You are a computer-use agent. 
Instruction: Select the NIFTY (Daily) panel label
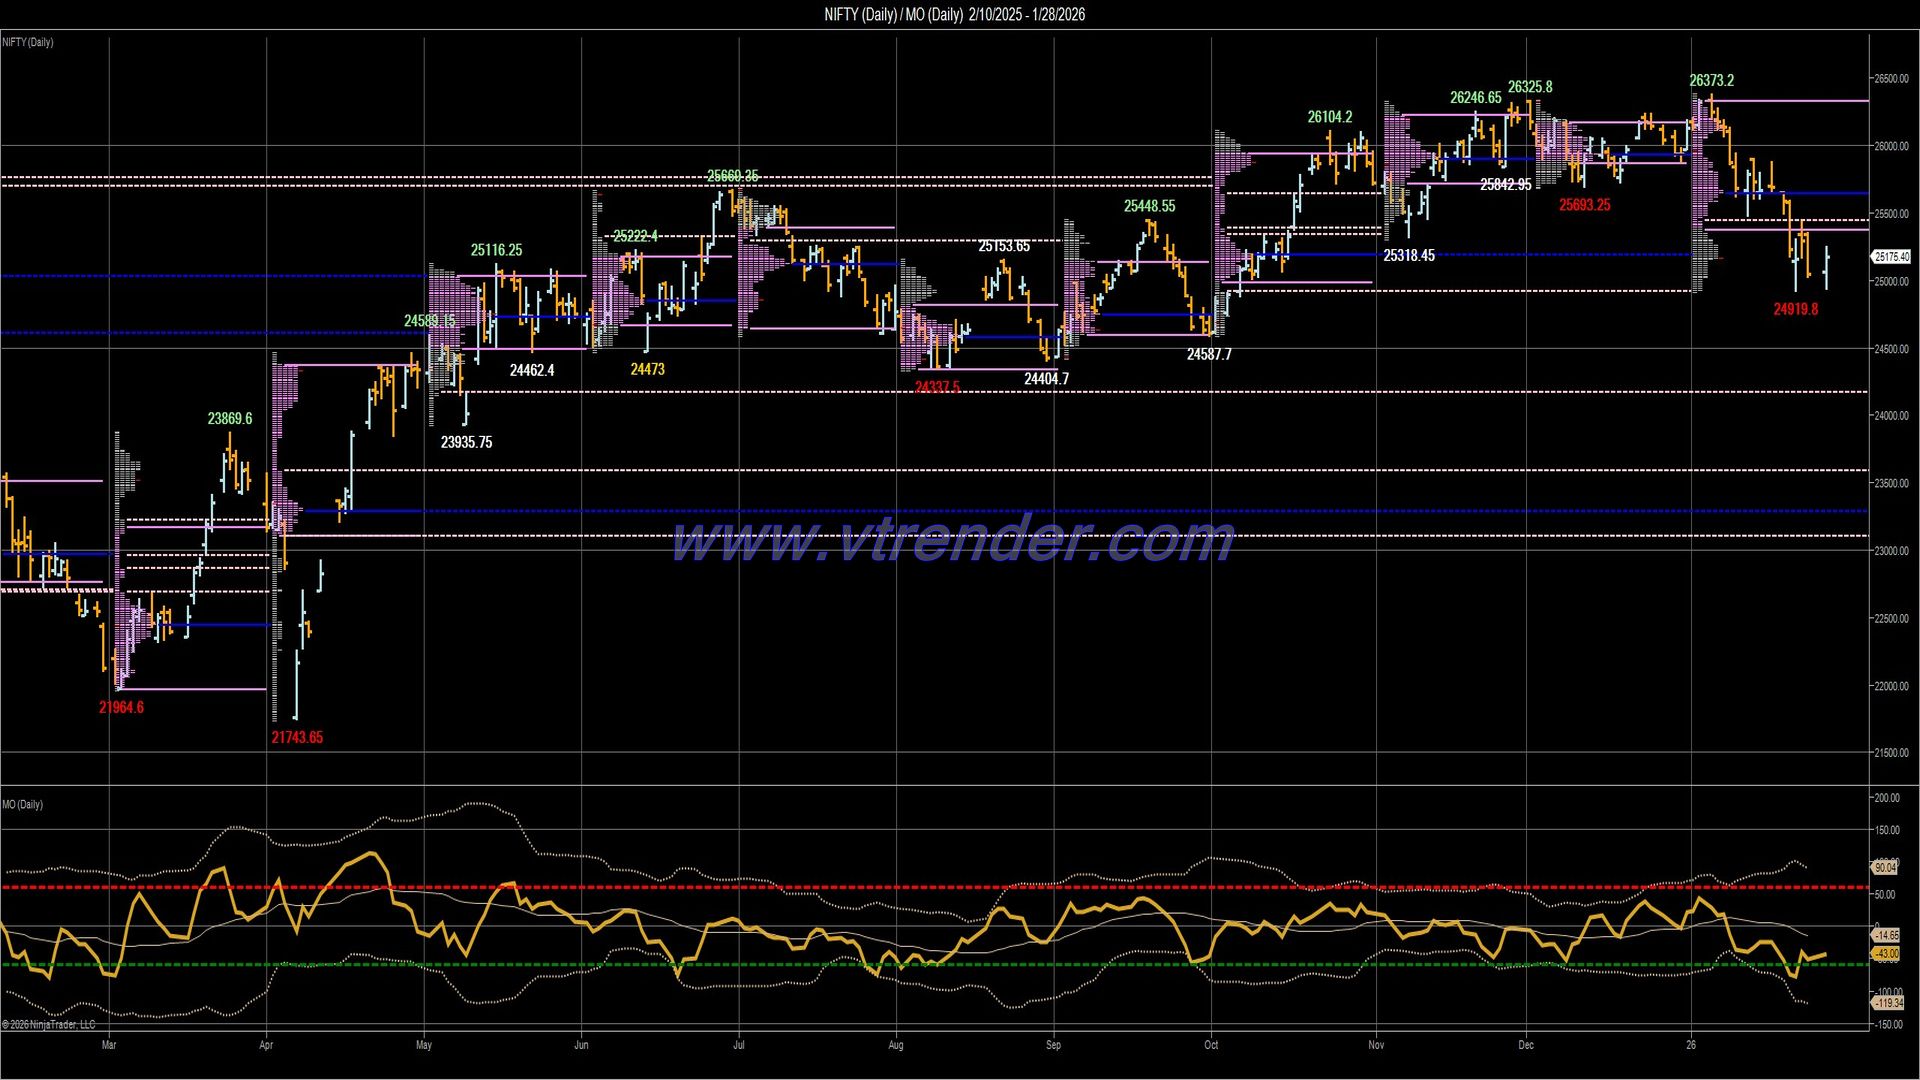(x=28, y=42)
